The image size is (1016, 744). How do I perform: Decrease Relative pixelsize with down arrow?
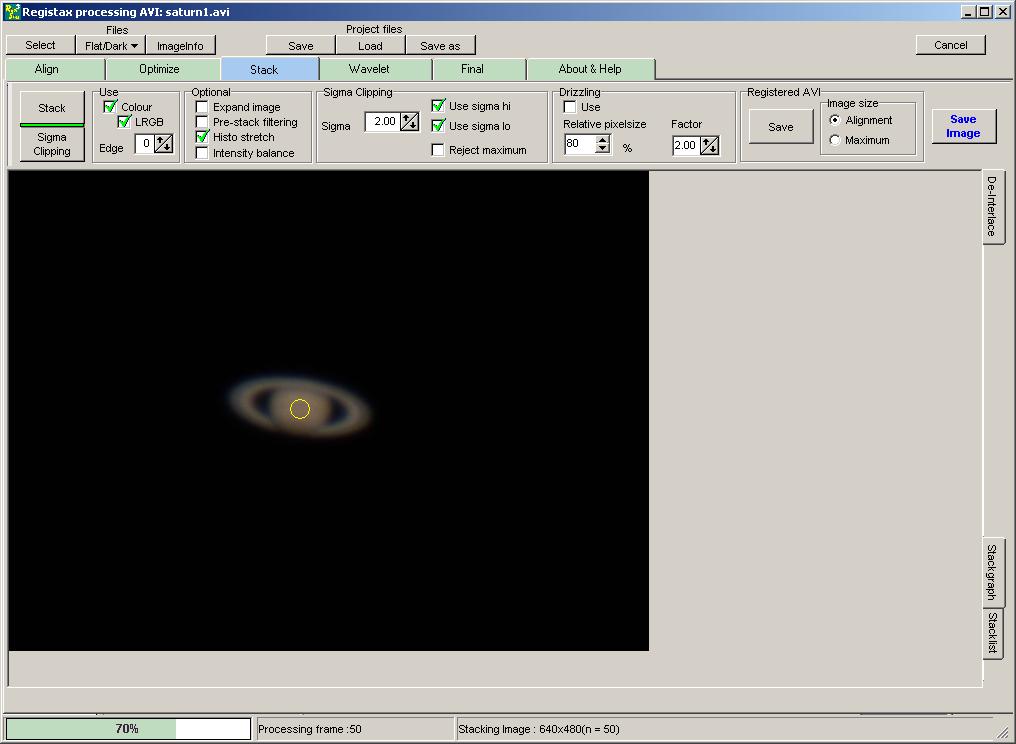coord(603,148)
